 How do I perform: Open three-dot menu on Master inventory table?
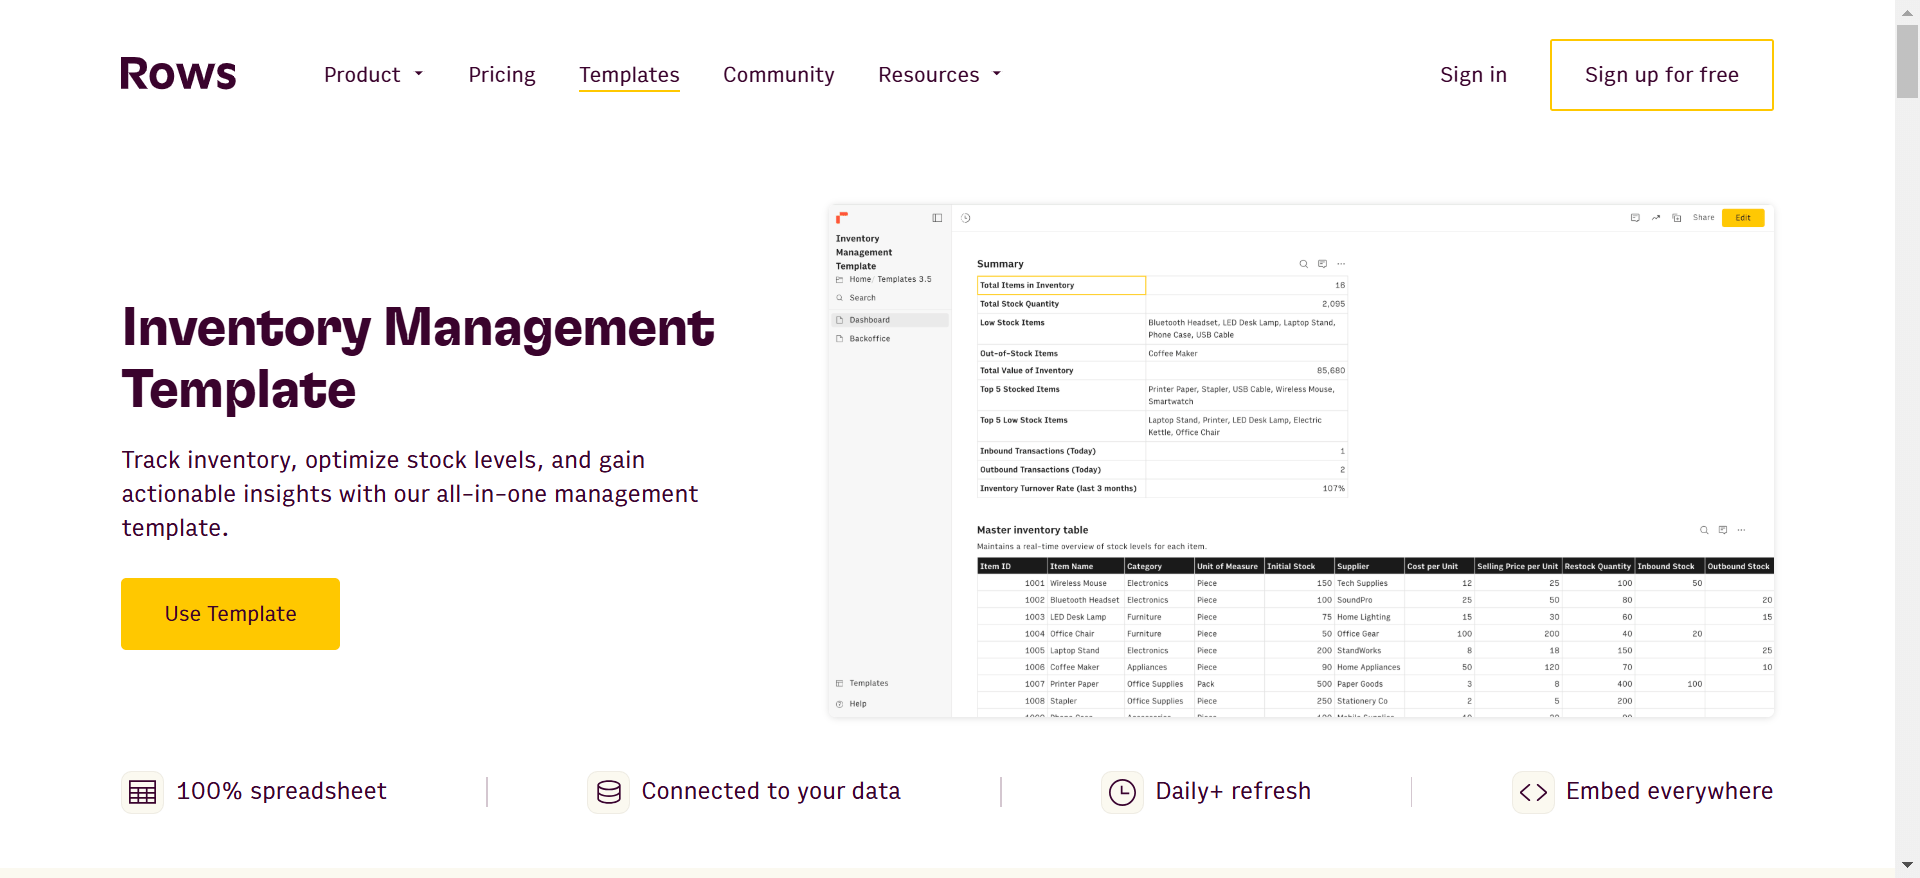[x=1741, y=530]
